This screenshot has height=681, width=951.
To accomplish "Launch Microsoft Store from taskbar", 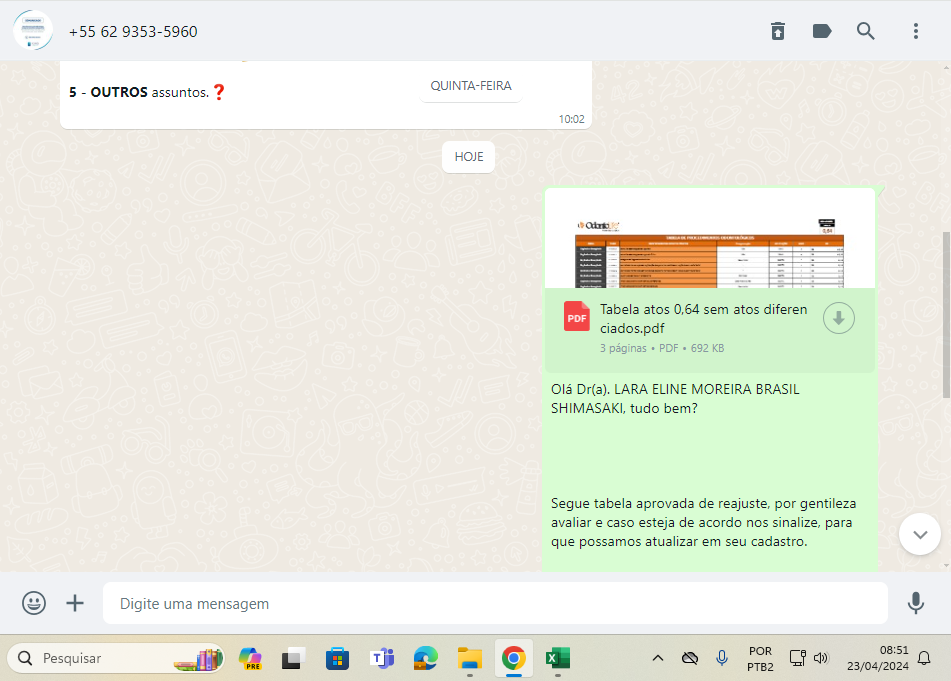I will coord(337,658).
